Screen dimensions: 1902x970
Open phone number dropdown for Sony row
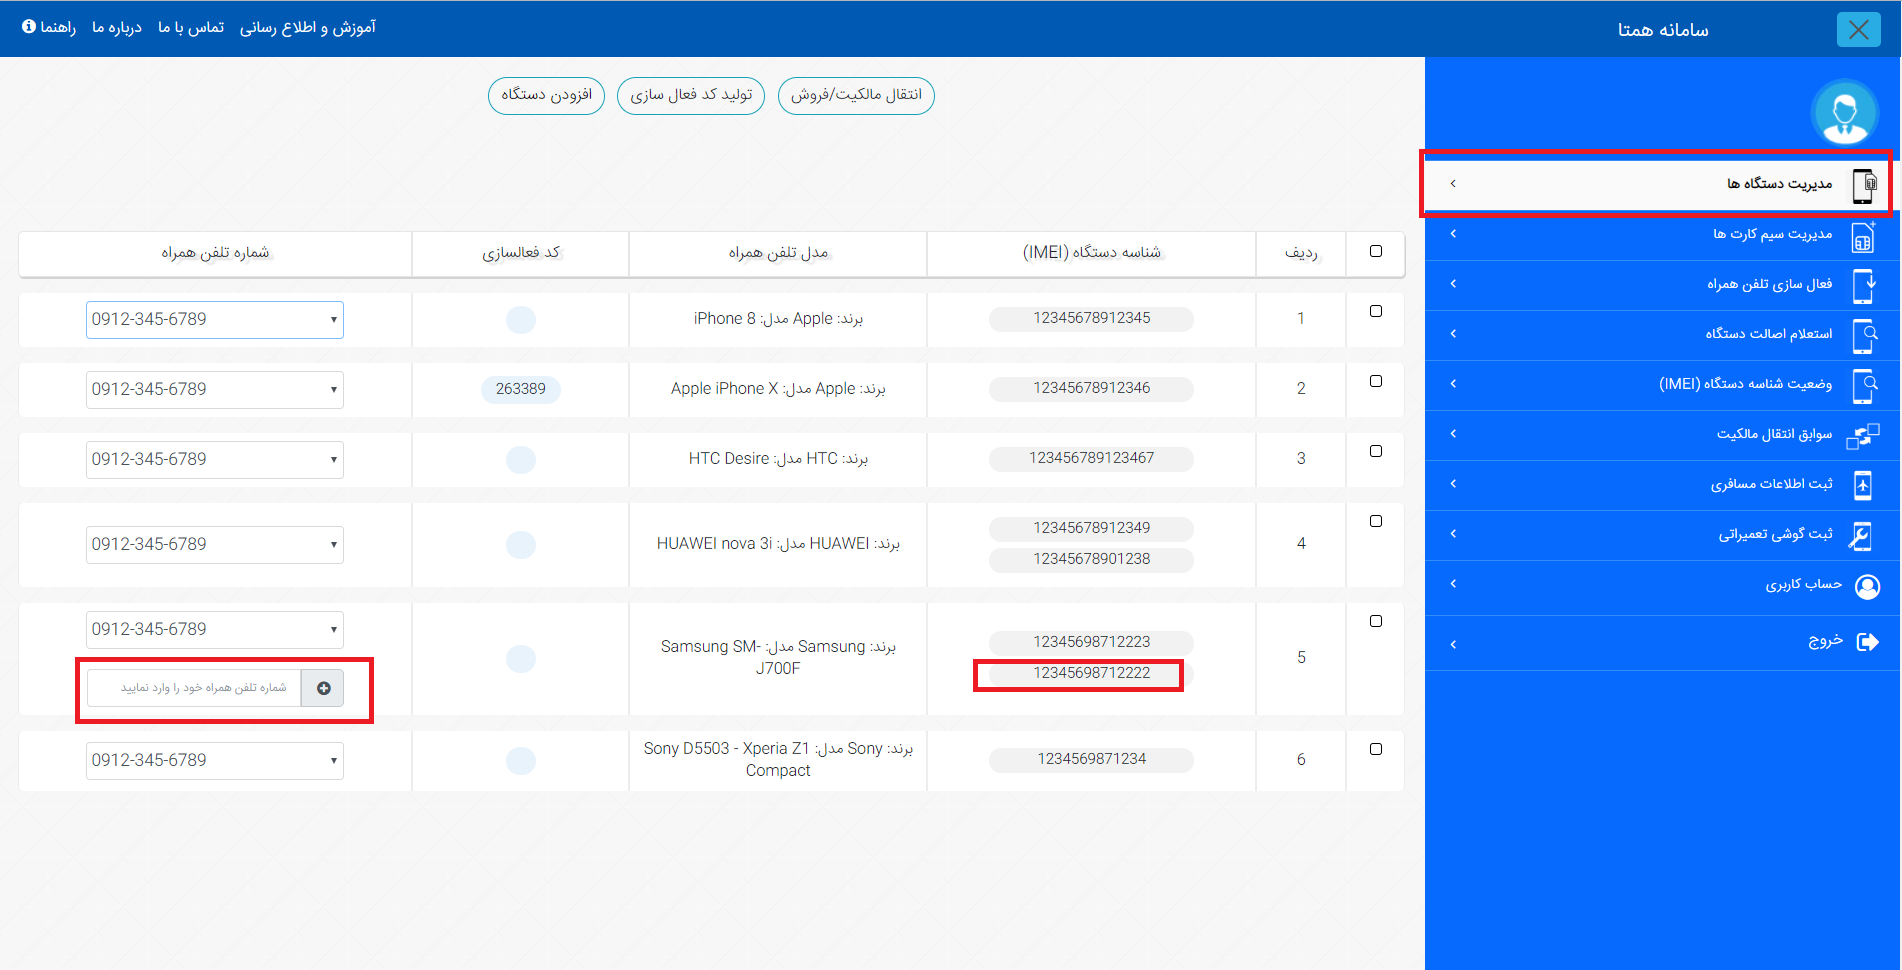pyautogui.click(x=215, y=761)
